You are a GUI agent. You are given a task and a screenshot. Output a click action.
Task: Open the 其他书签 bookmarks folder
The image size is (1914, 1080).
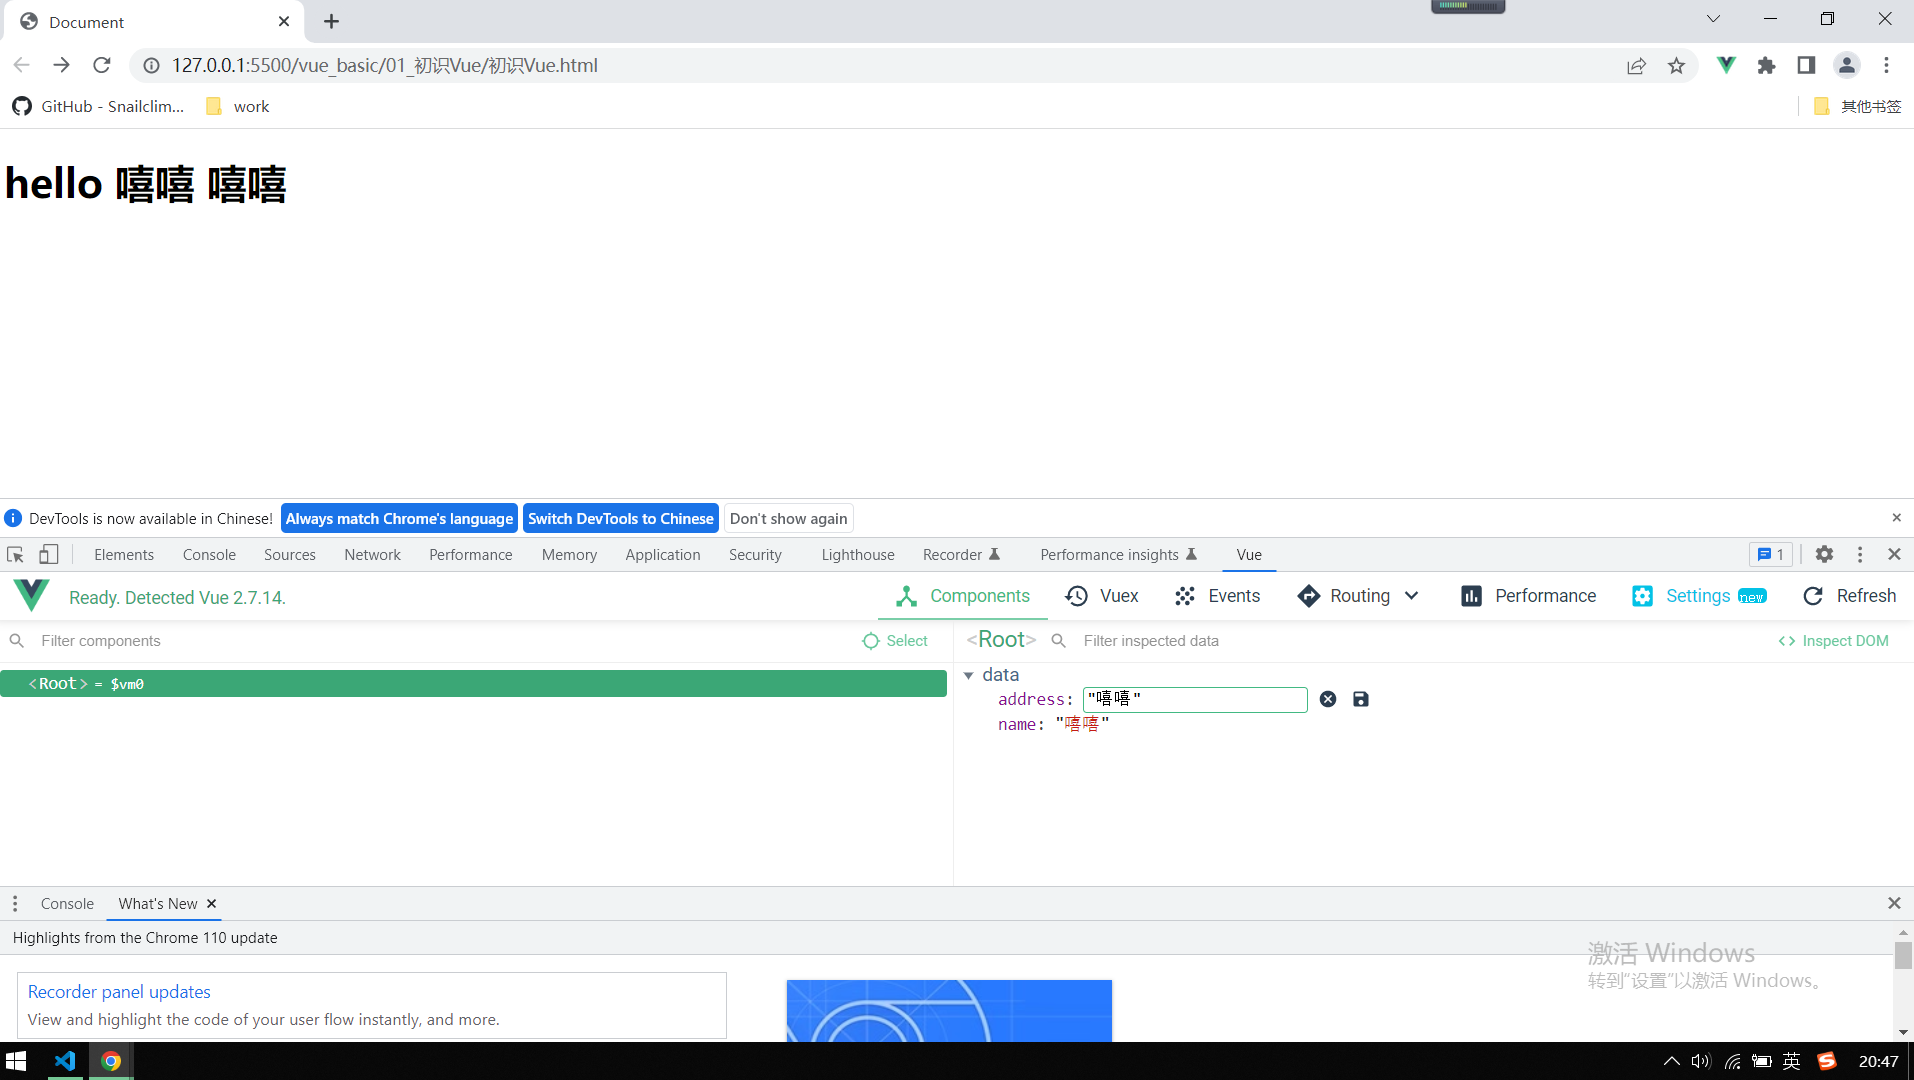tap(1857, 106)
